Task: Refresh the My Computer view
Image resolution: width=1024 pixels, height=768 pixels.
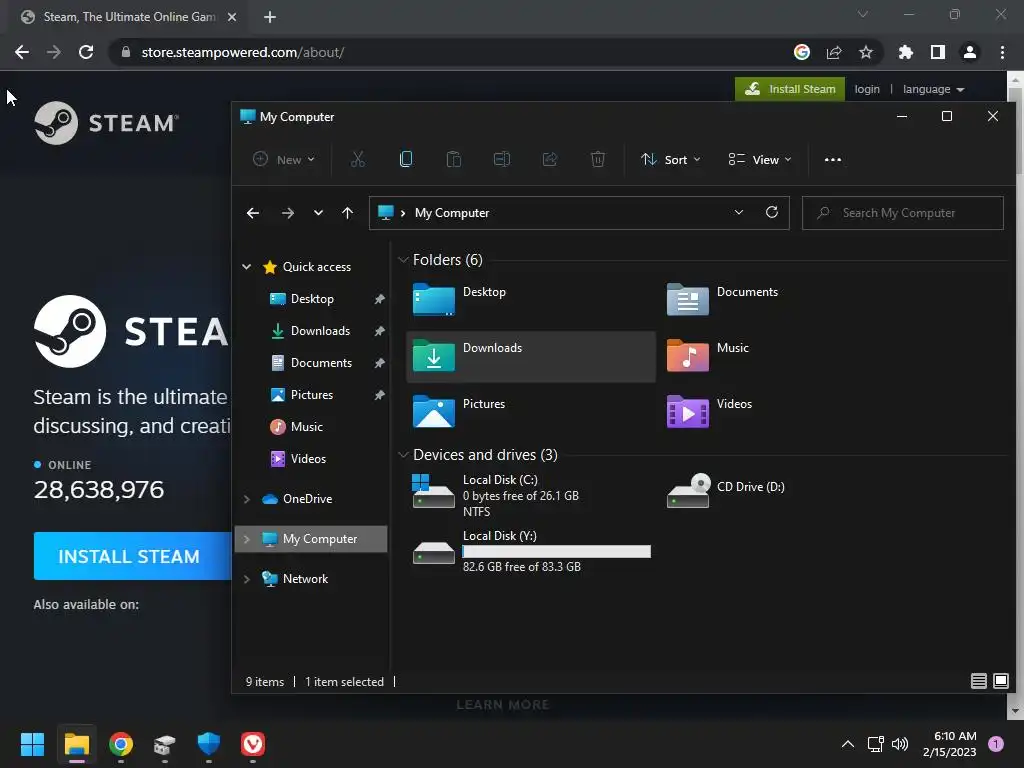Action: coord(772,212)
